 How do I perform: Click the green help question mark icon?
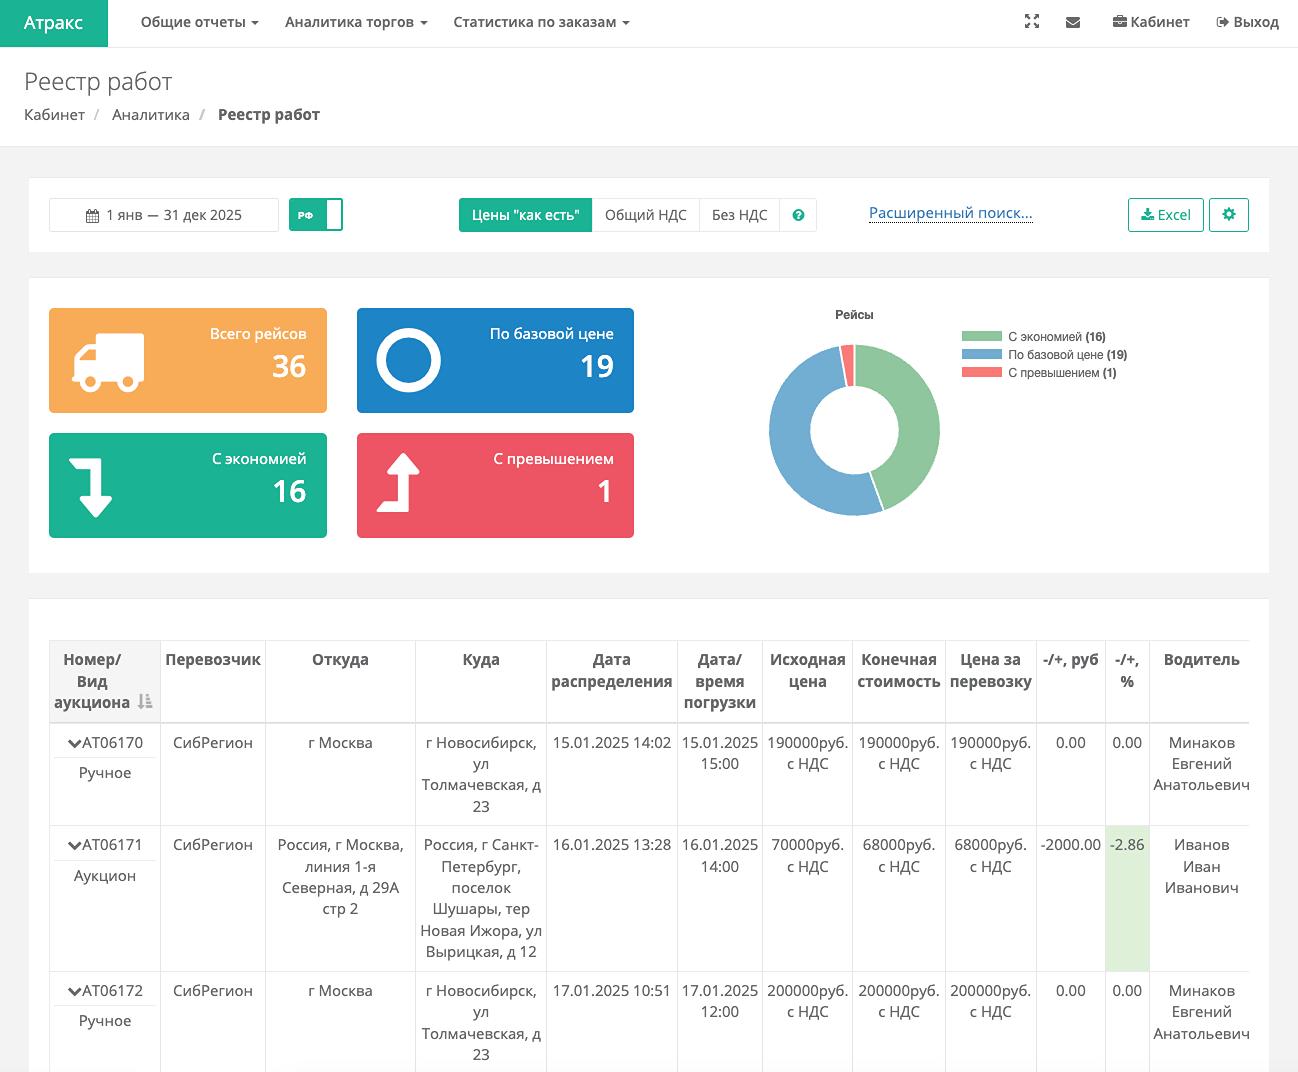click(798, 215)
